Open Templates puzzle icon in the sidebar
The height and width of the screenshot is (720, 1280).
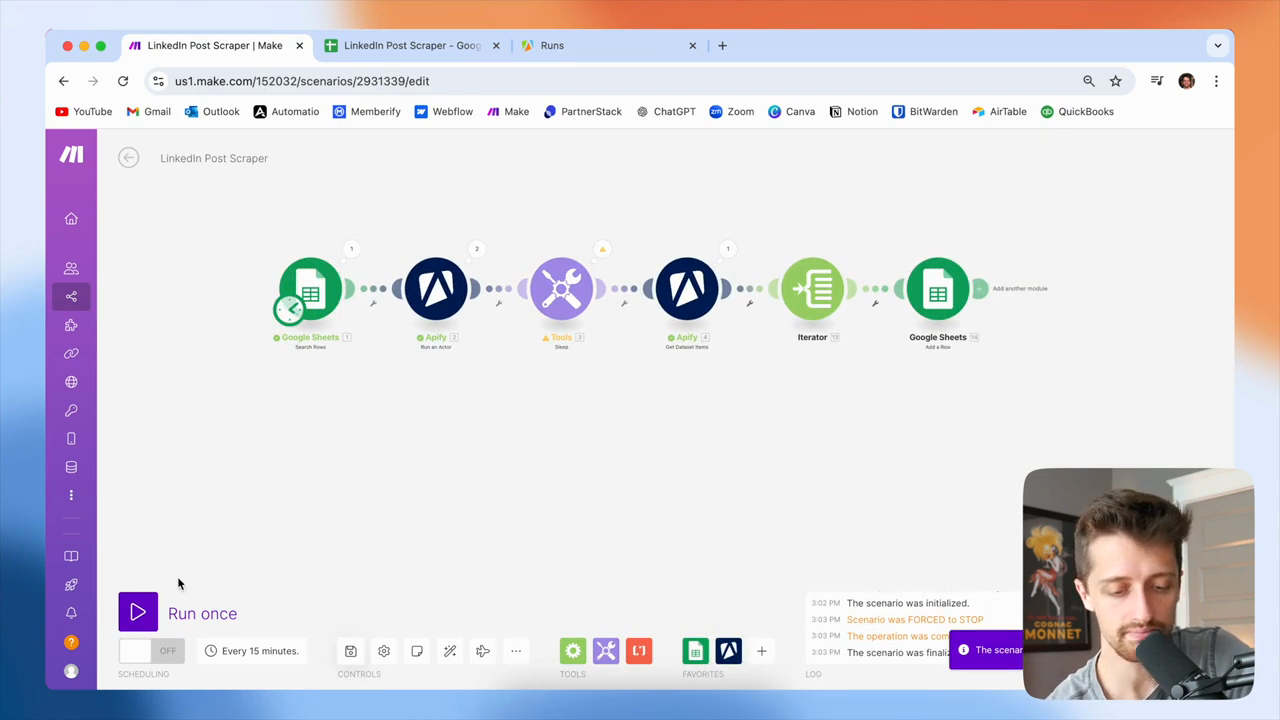(x=71, y=325)
